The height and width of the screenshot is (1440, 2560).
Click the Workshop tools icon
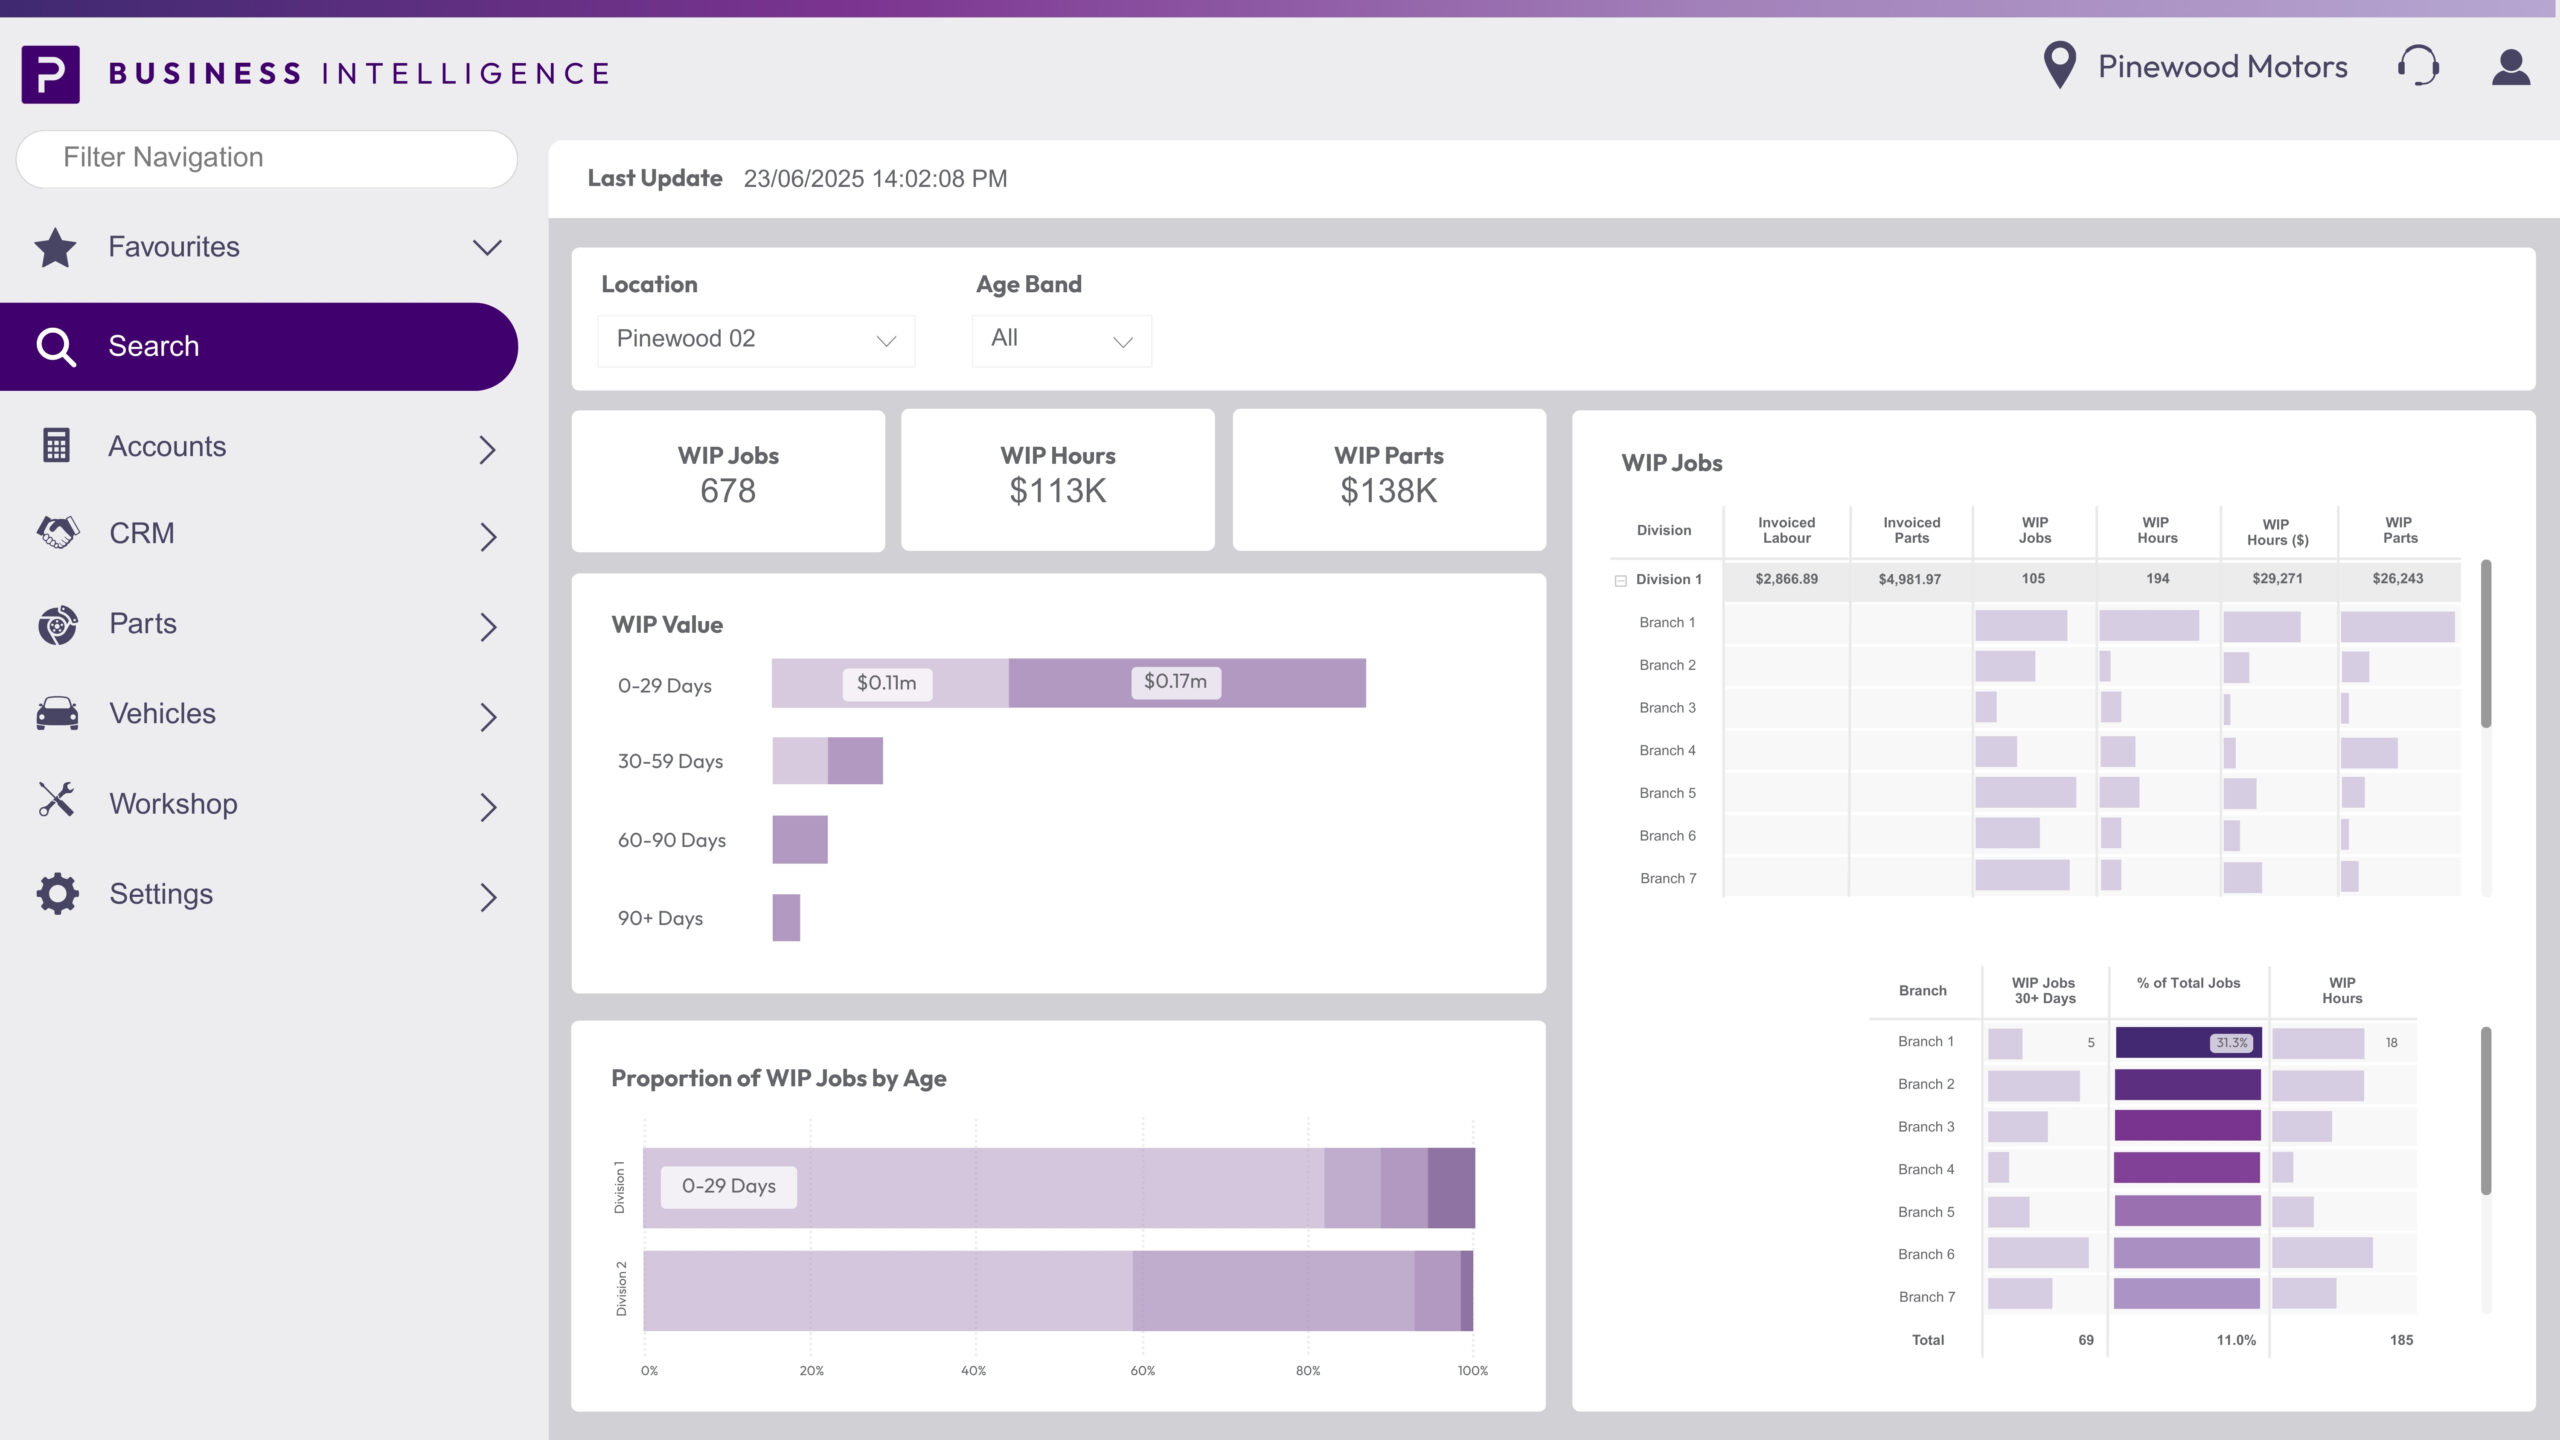[x=57, y=801]
